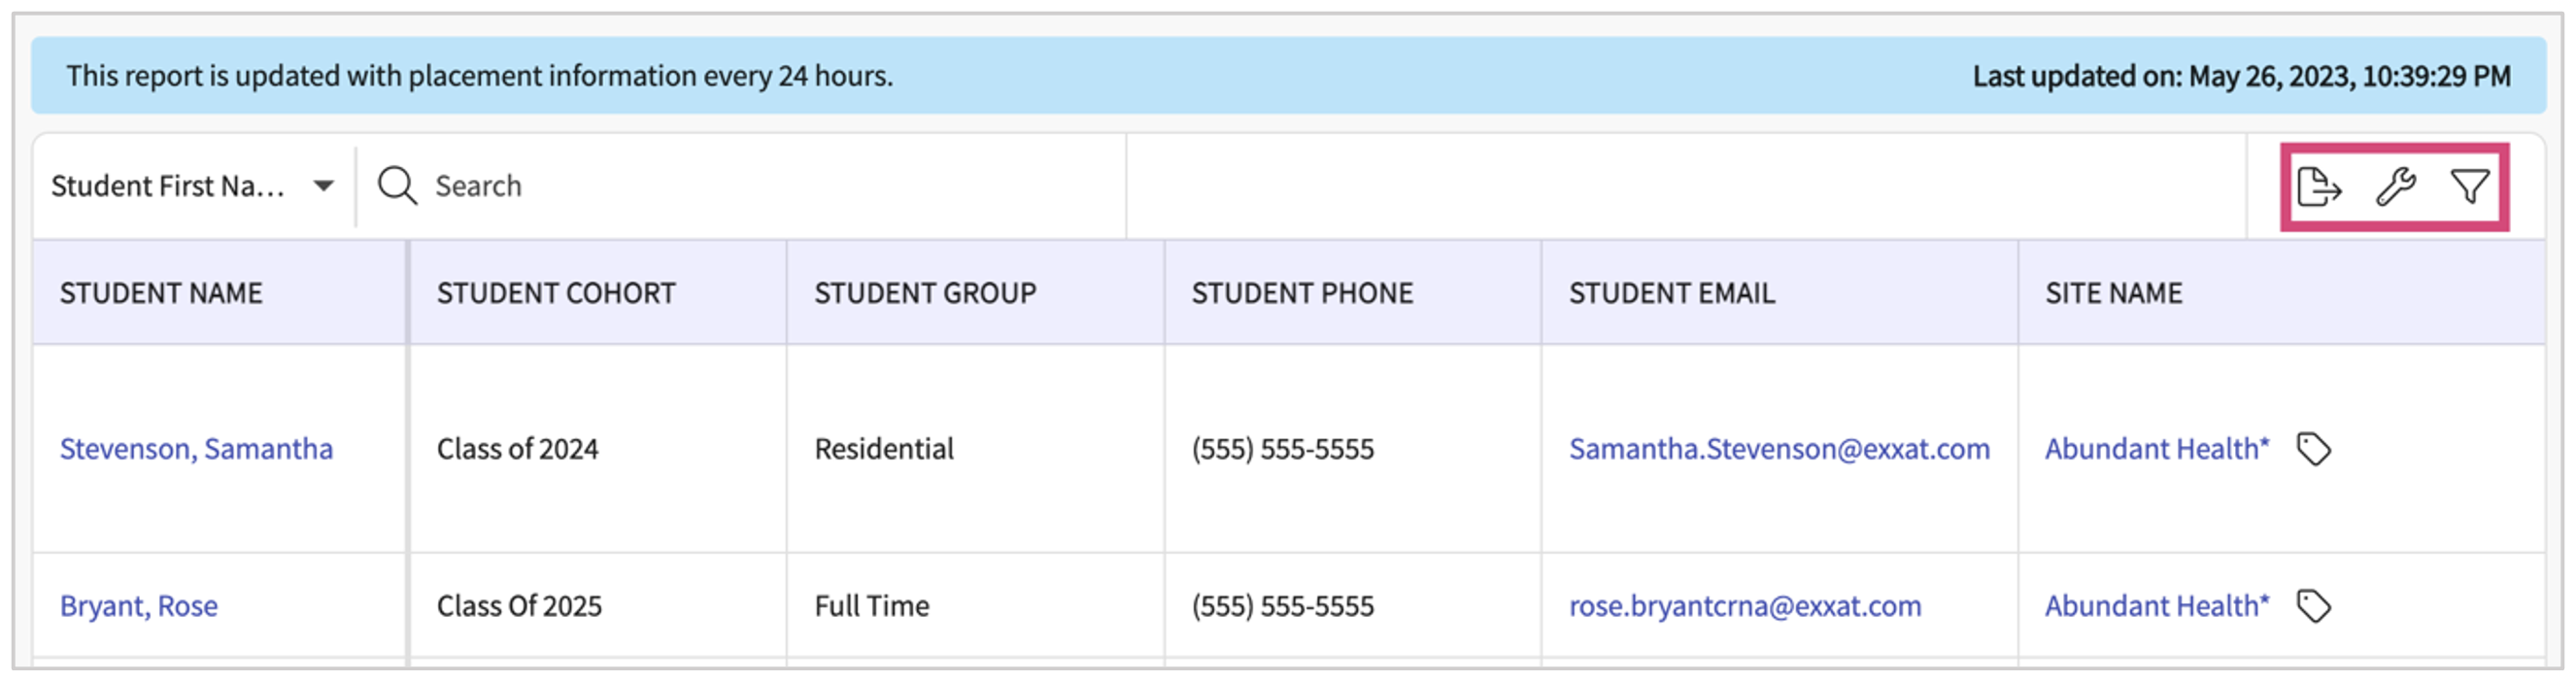Open Stevenson, Samantha student profile link

click(196, 449)
